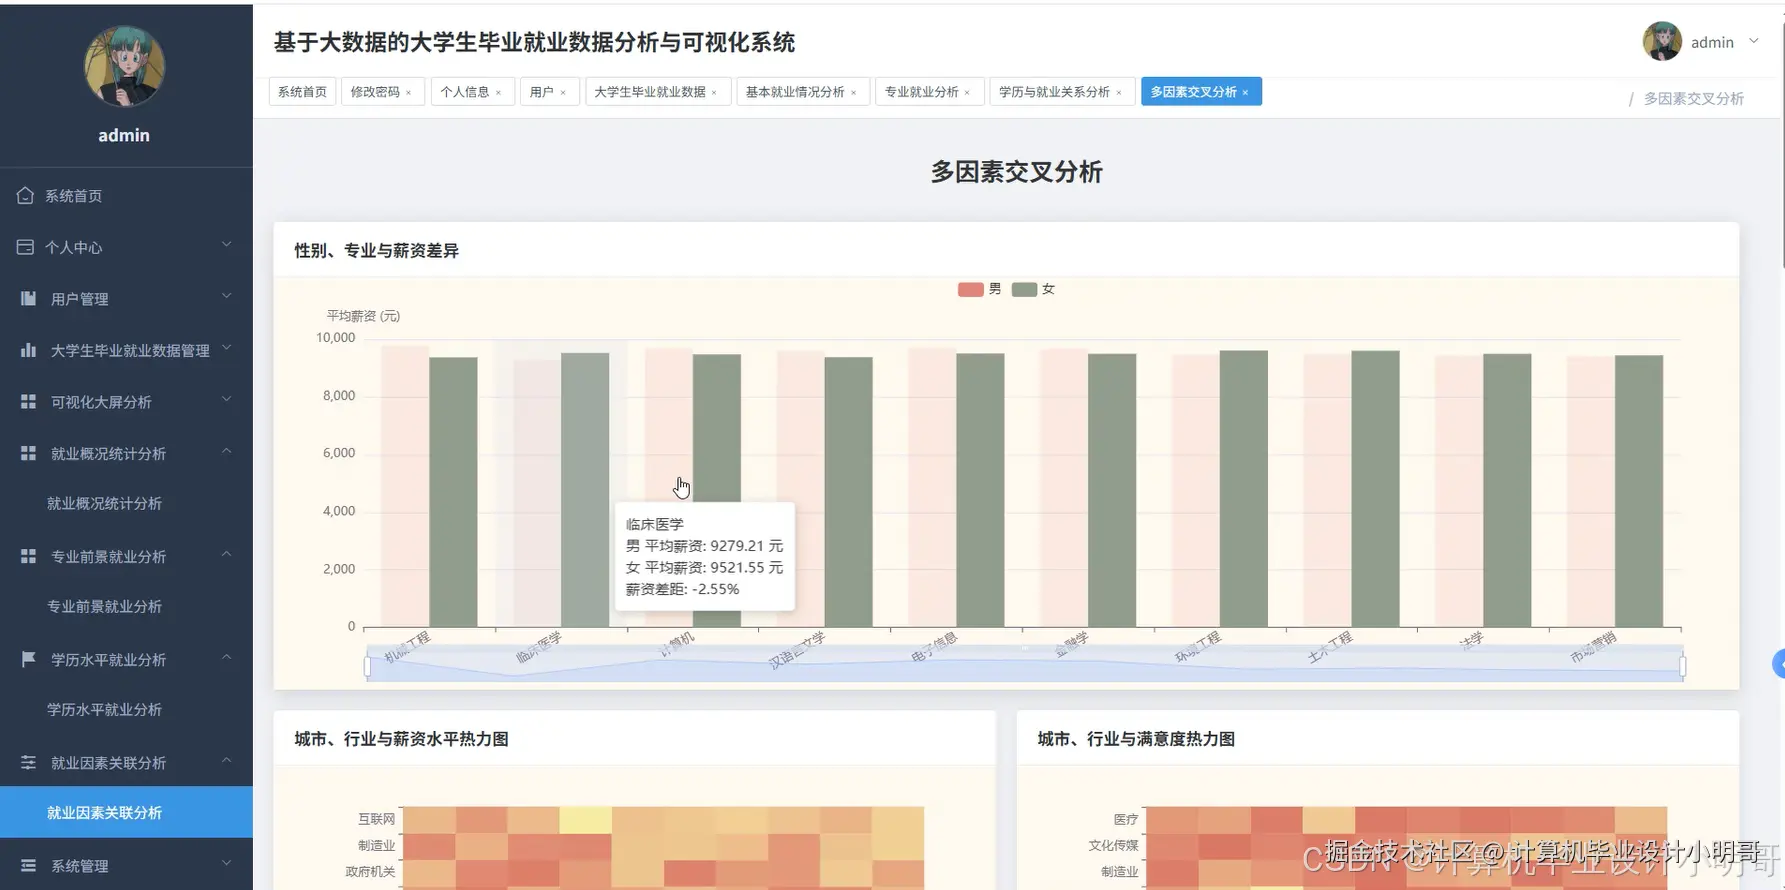Close the 修改密码 tab
This screenshot has height=890, width=1785.
[x=409, y=93]
